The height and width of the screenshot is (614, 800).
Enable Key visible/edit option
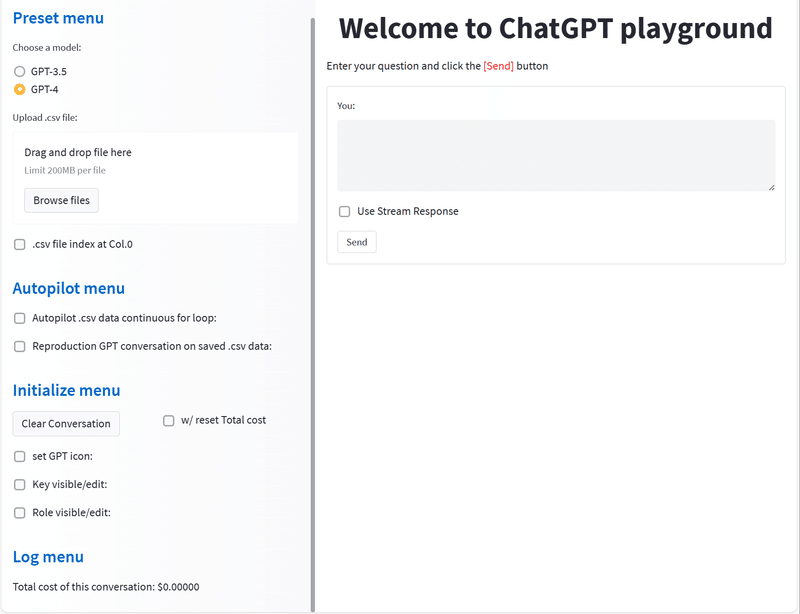[x=19, y=484]
